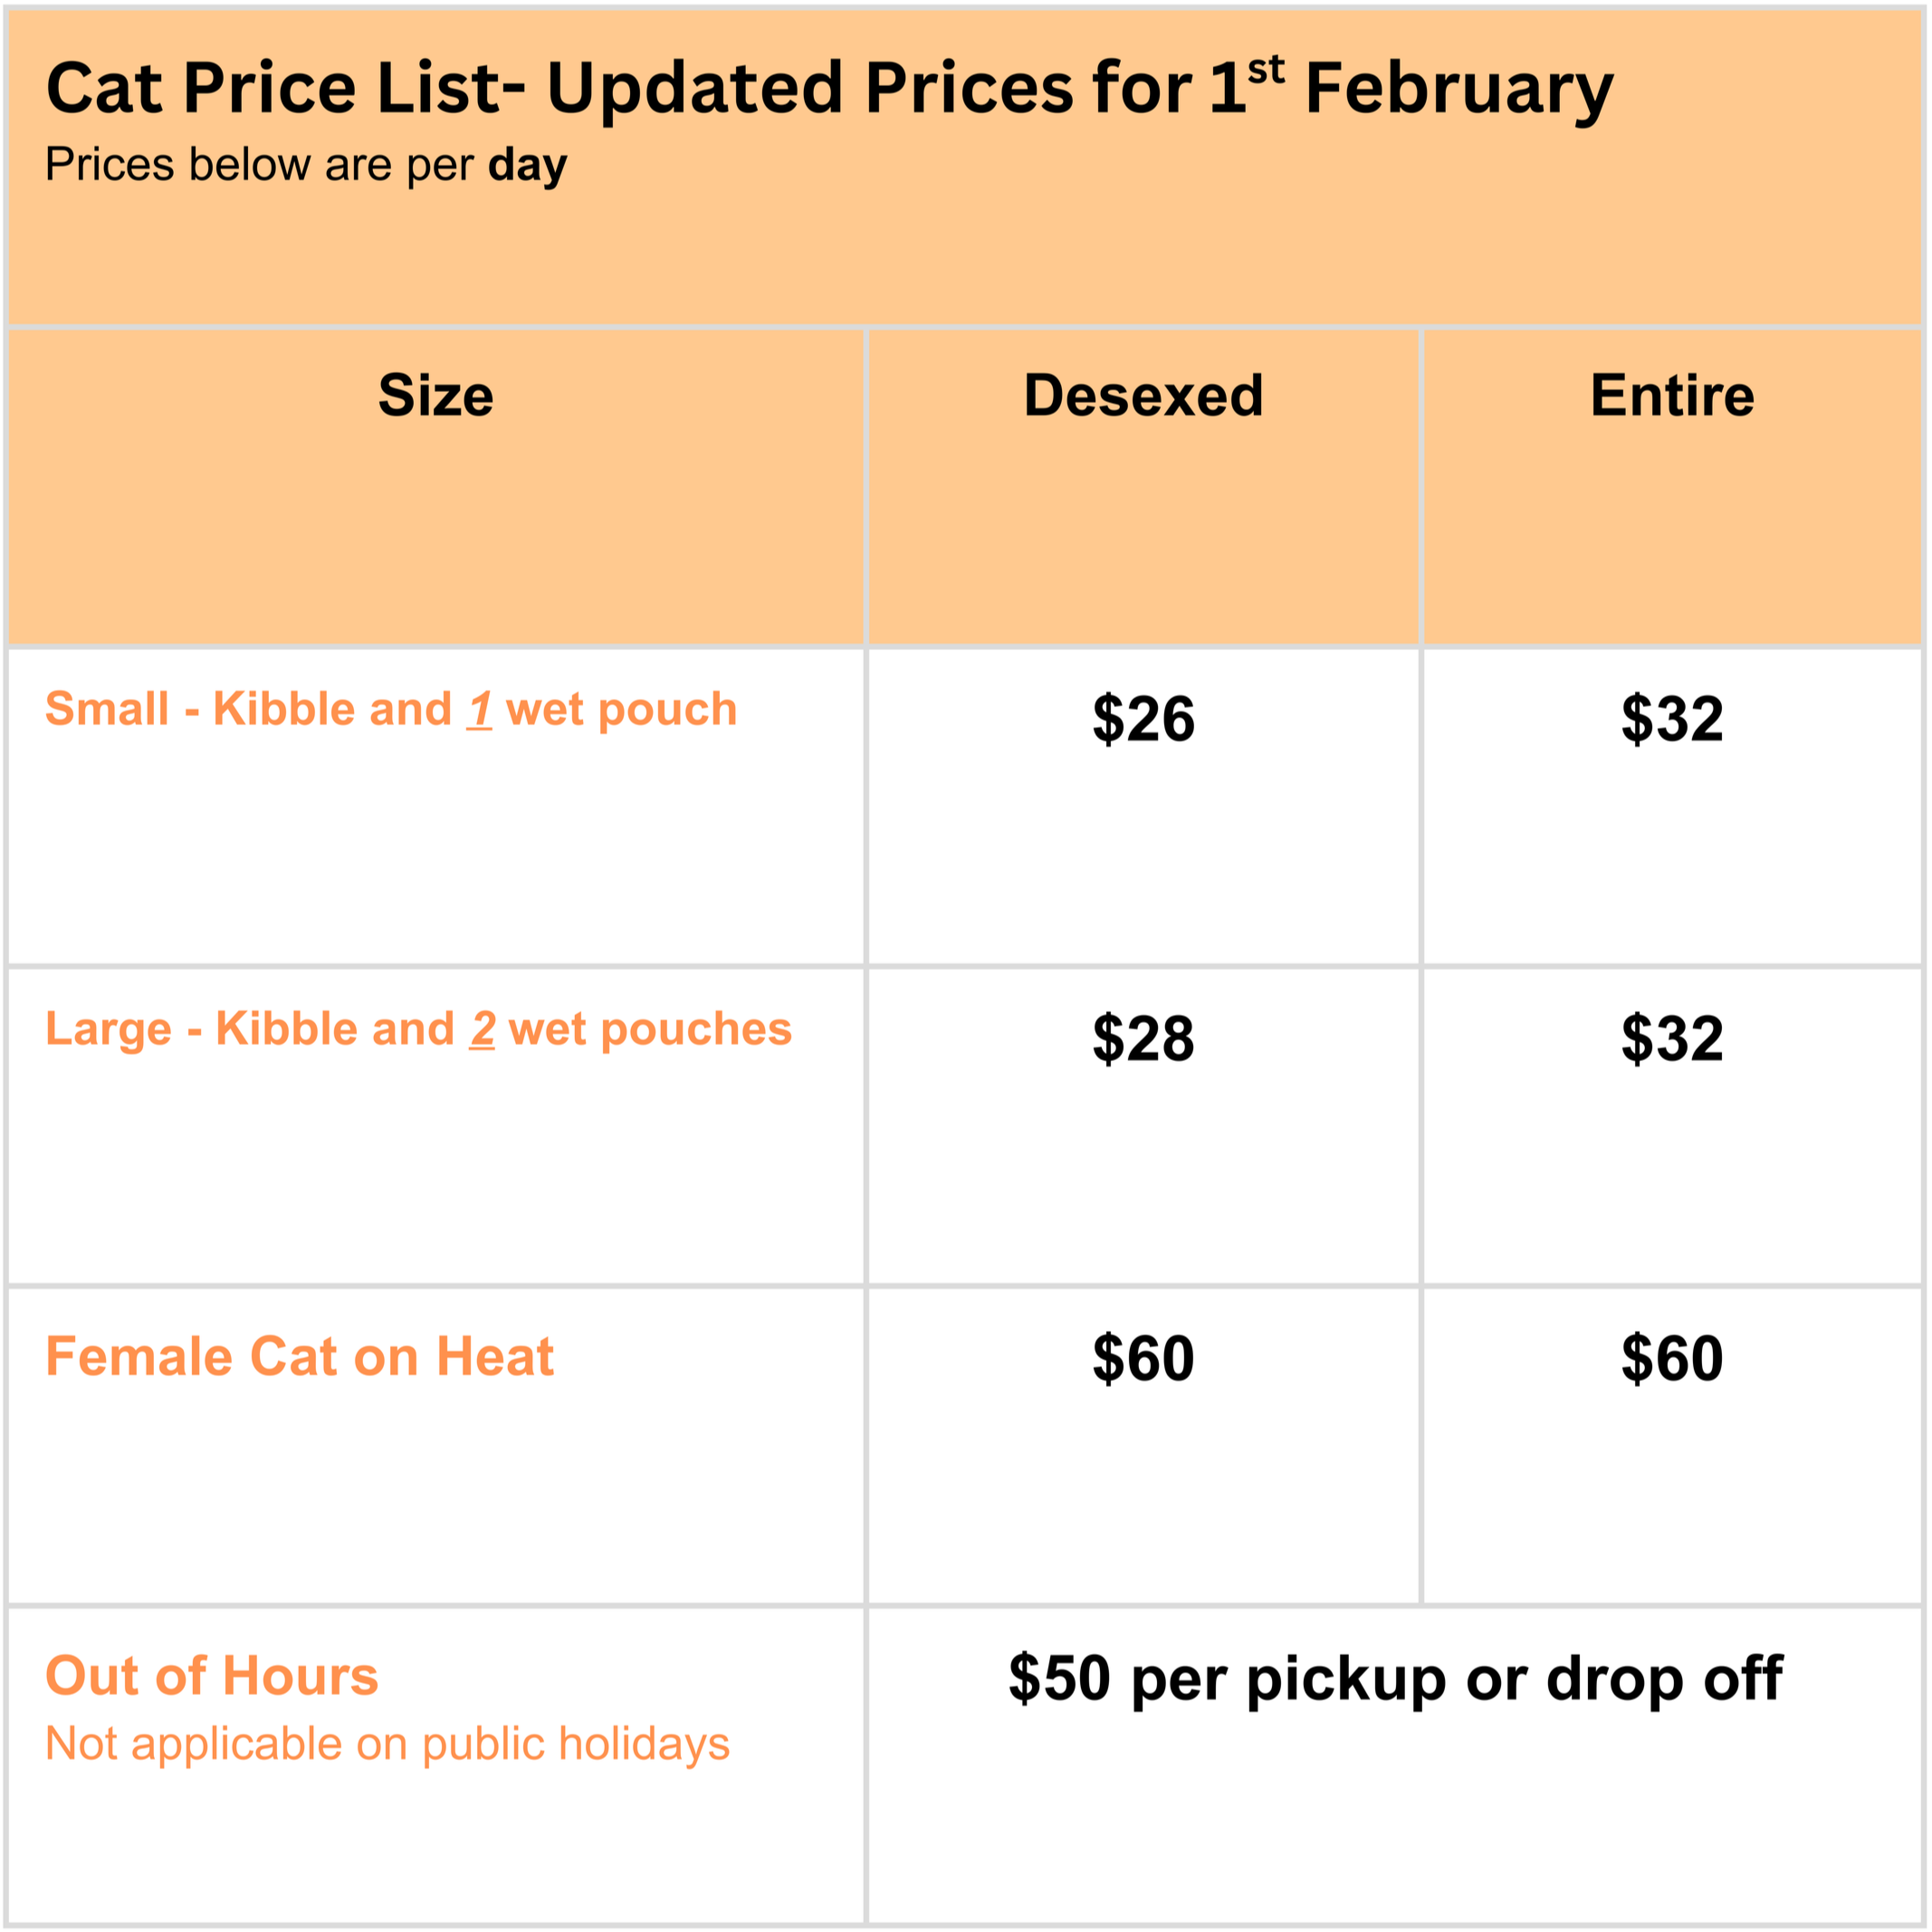The width and height of the screenshot is (1932, 1932).
Task: Click the Small kibble row label
Action: (x=390, y=709)
